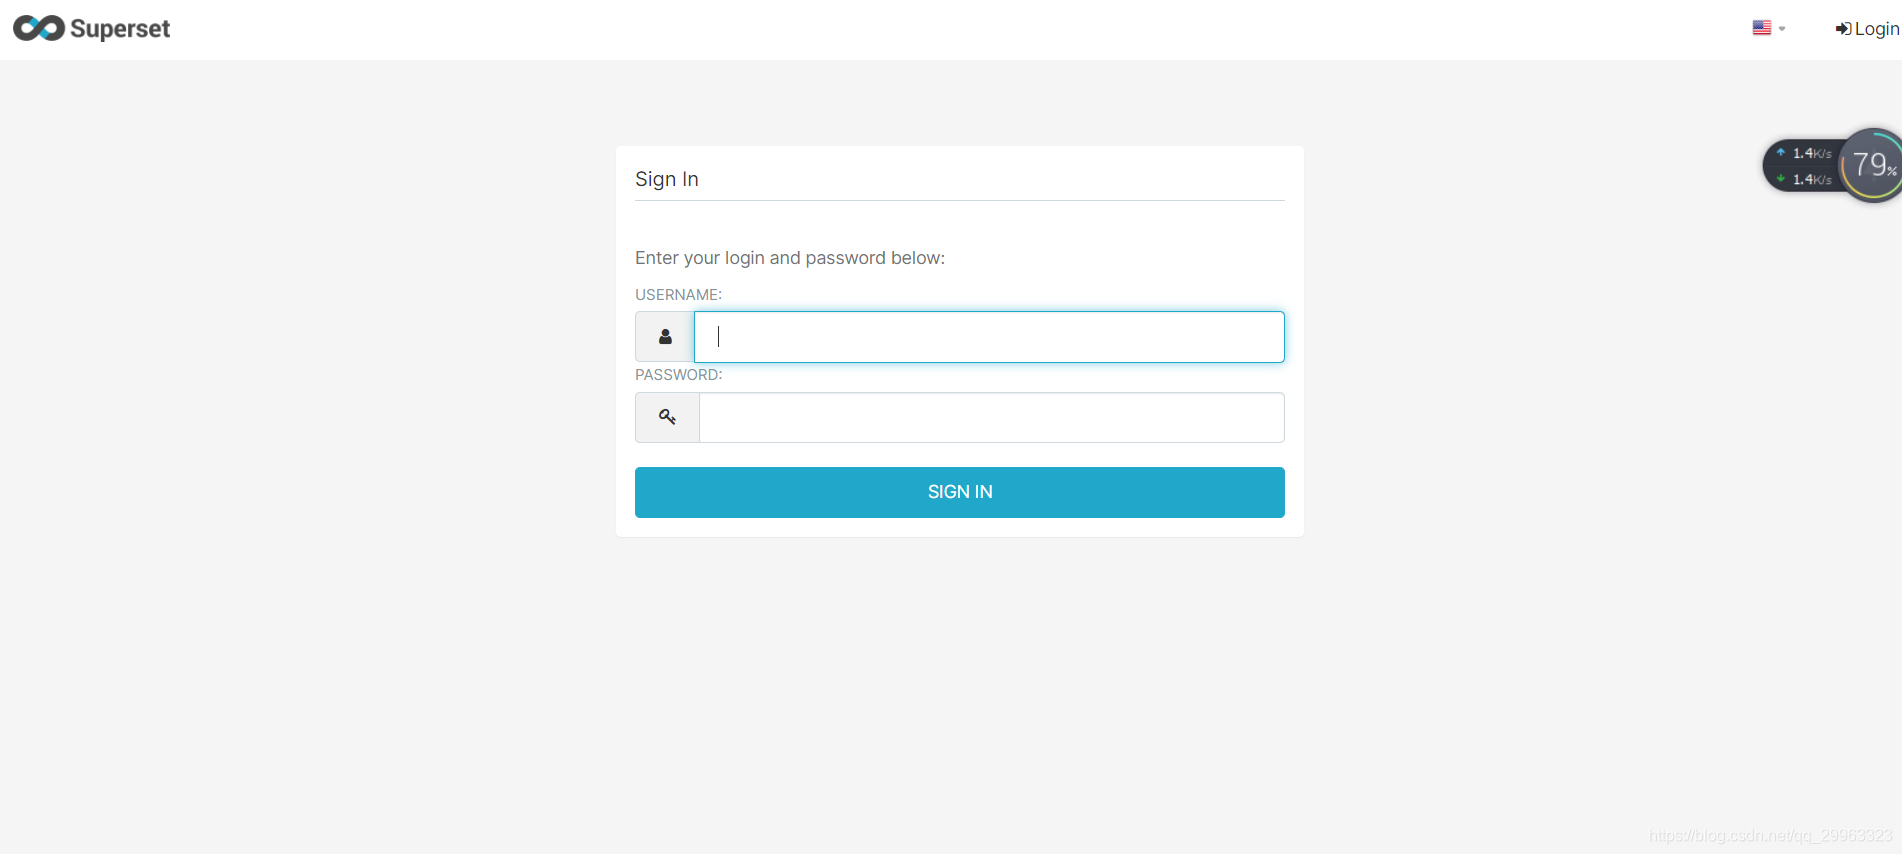Click inside the username input field
This screenshot has height=854, width=1902.
click(x=988, y=337)
